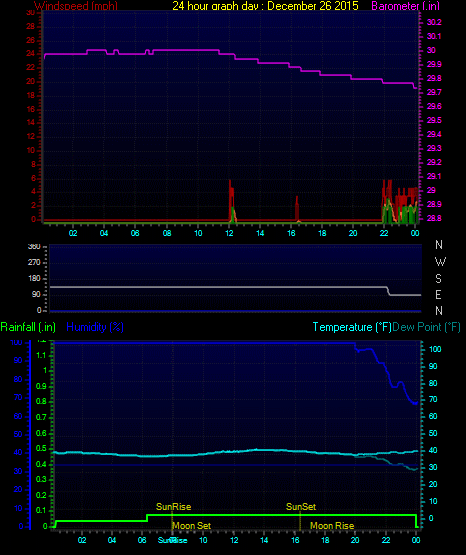Click the Windspeed (mph) axis title
The width and height of the screenshot is (466, 555).
(x=75, y=6)
